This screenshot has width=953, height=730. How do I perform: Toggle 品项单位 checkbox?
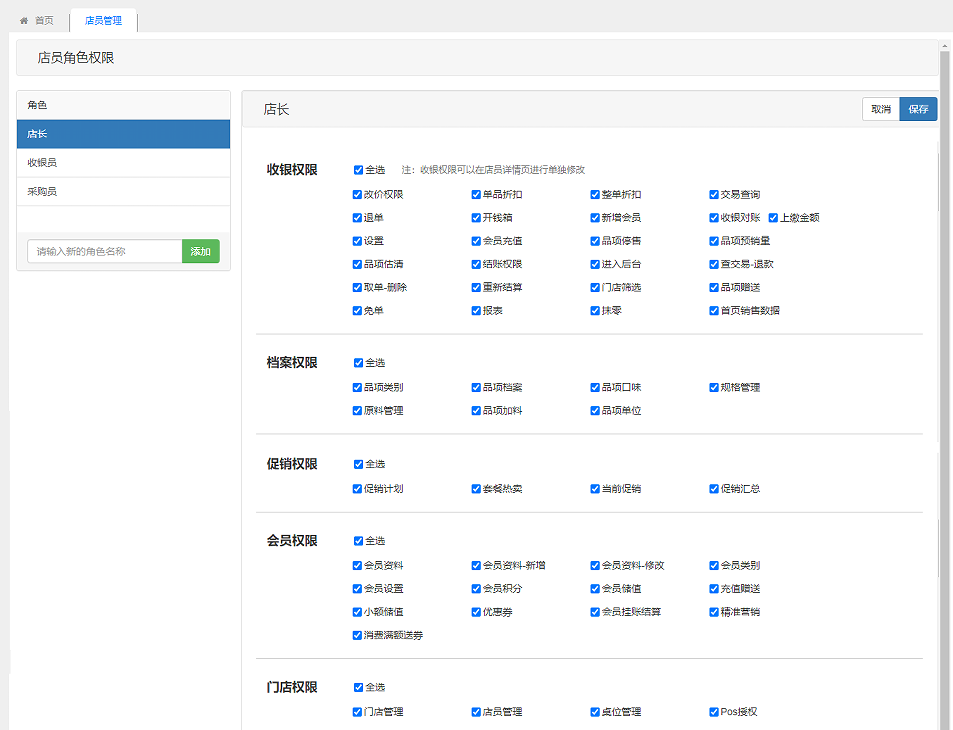(x=595, y=410)
